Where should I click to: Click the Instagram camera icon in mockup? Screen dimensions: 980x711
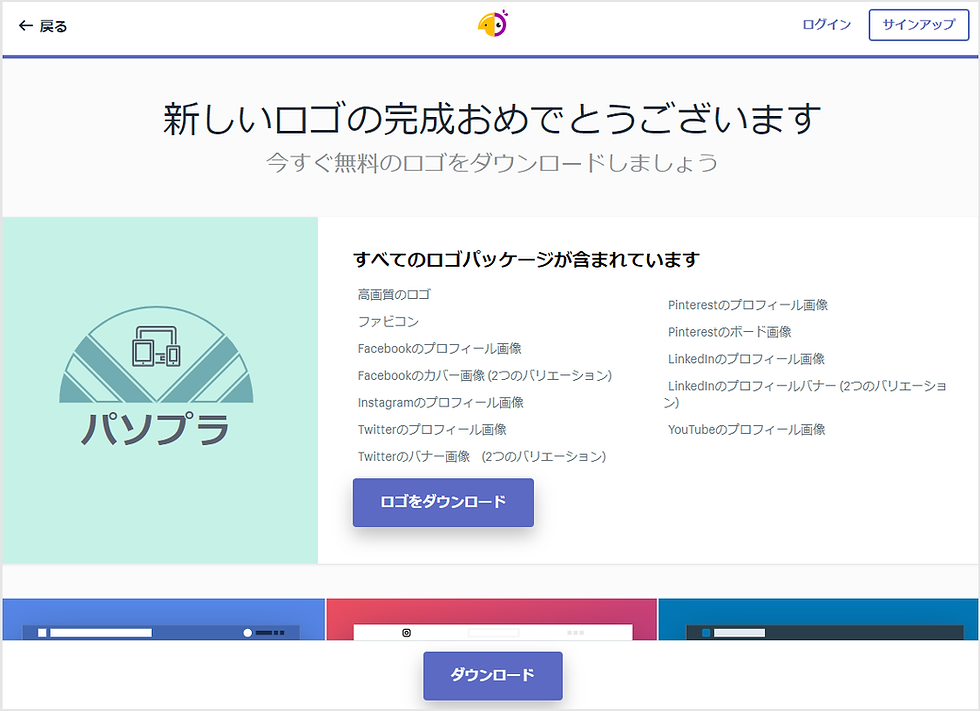[x=406, y=633]
